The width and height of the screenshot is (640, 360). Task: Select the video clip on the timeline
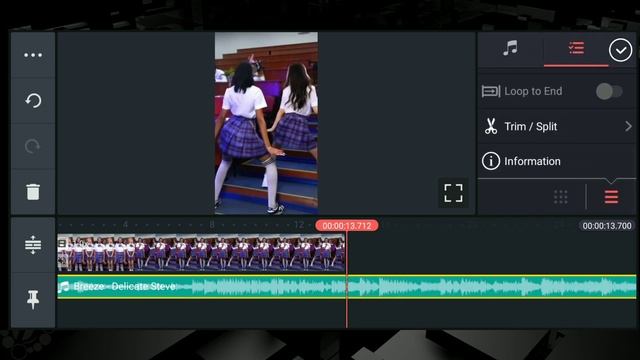pos(201,253)
